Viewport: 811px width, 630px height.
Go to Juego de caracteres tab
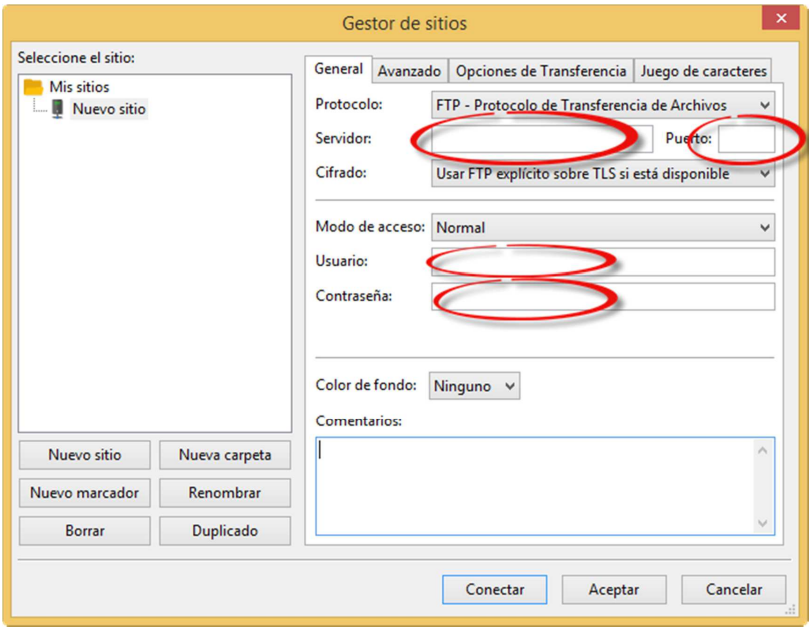[x=703, y=71]
